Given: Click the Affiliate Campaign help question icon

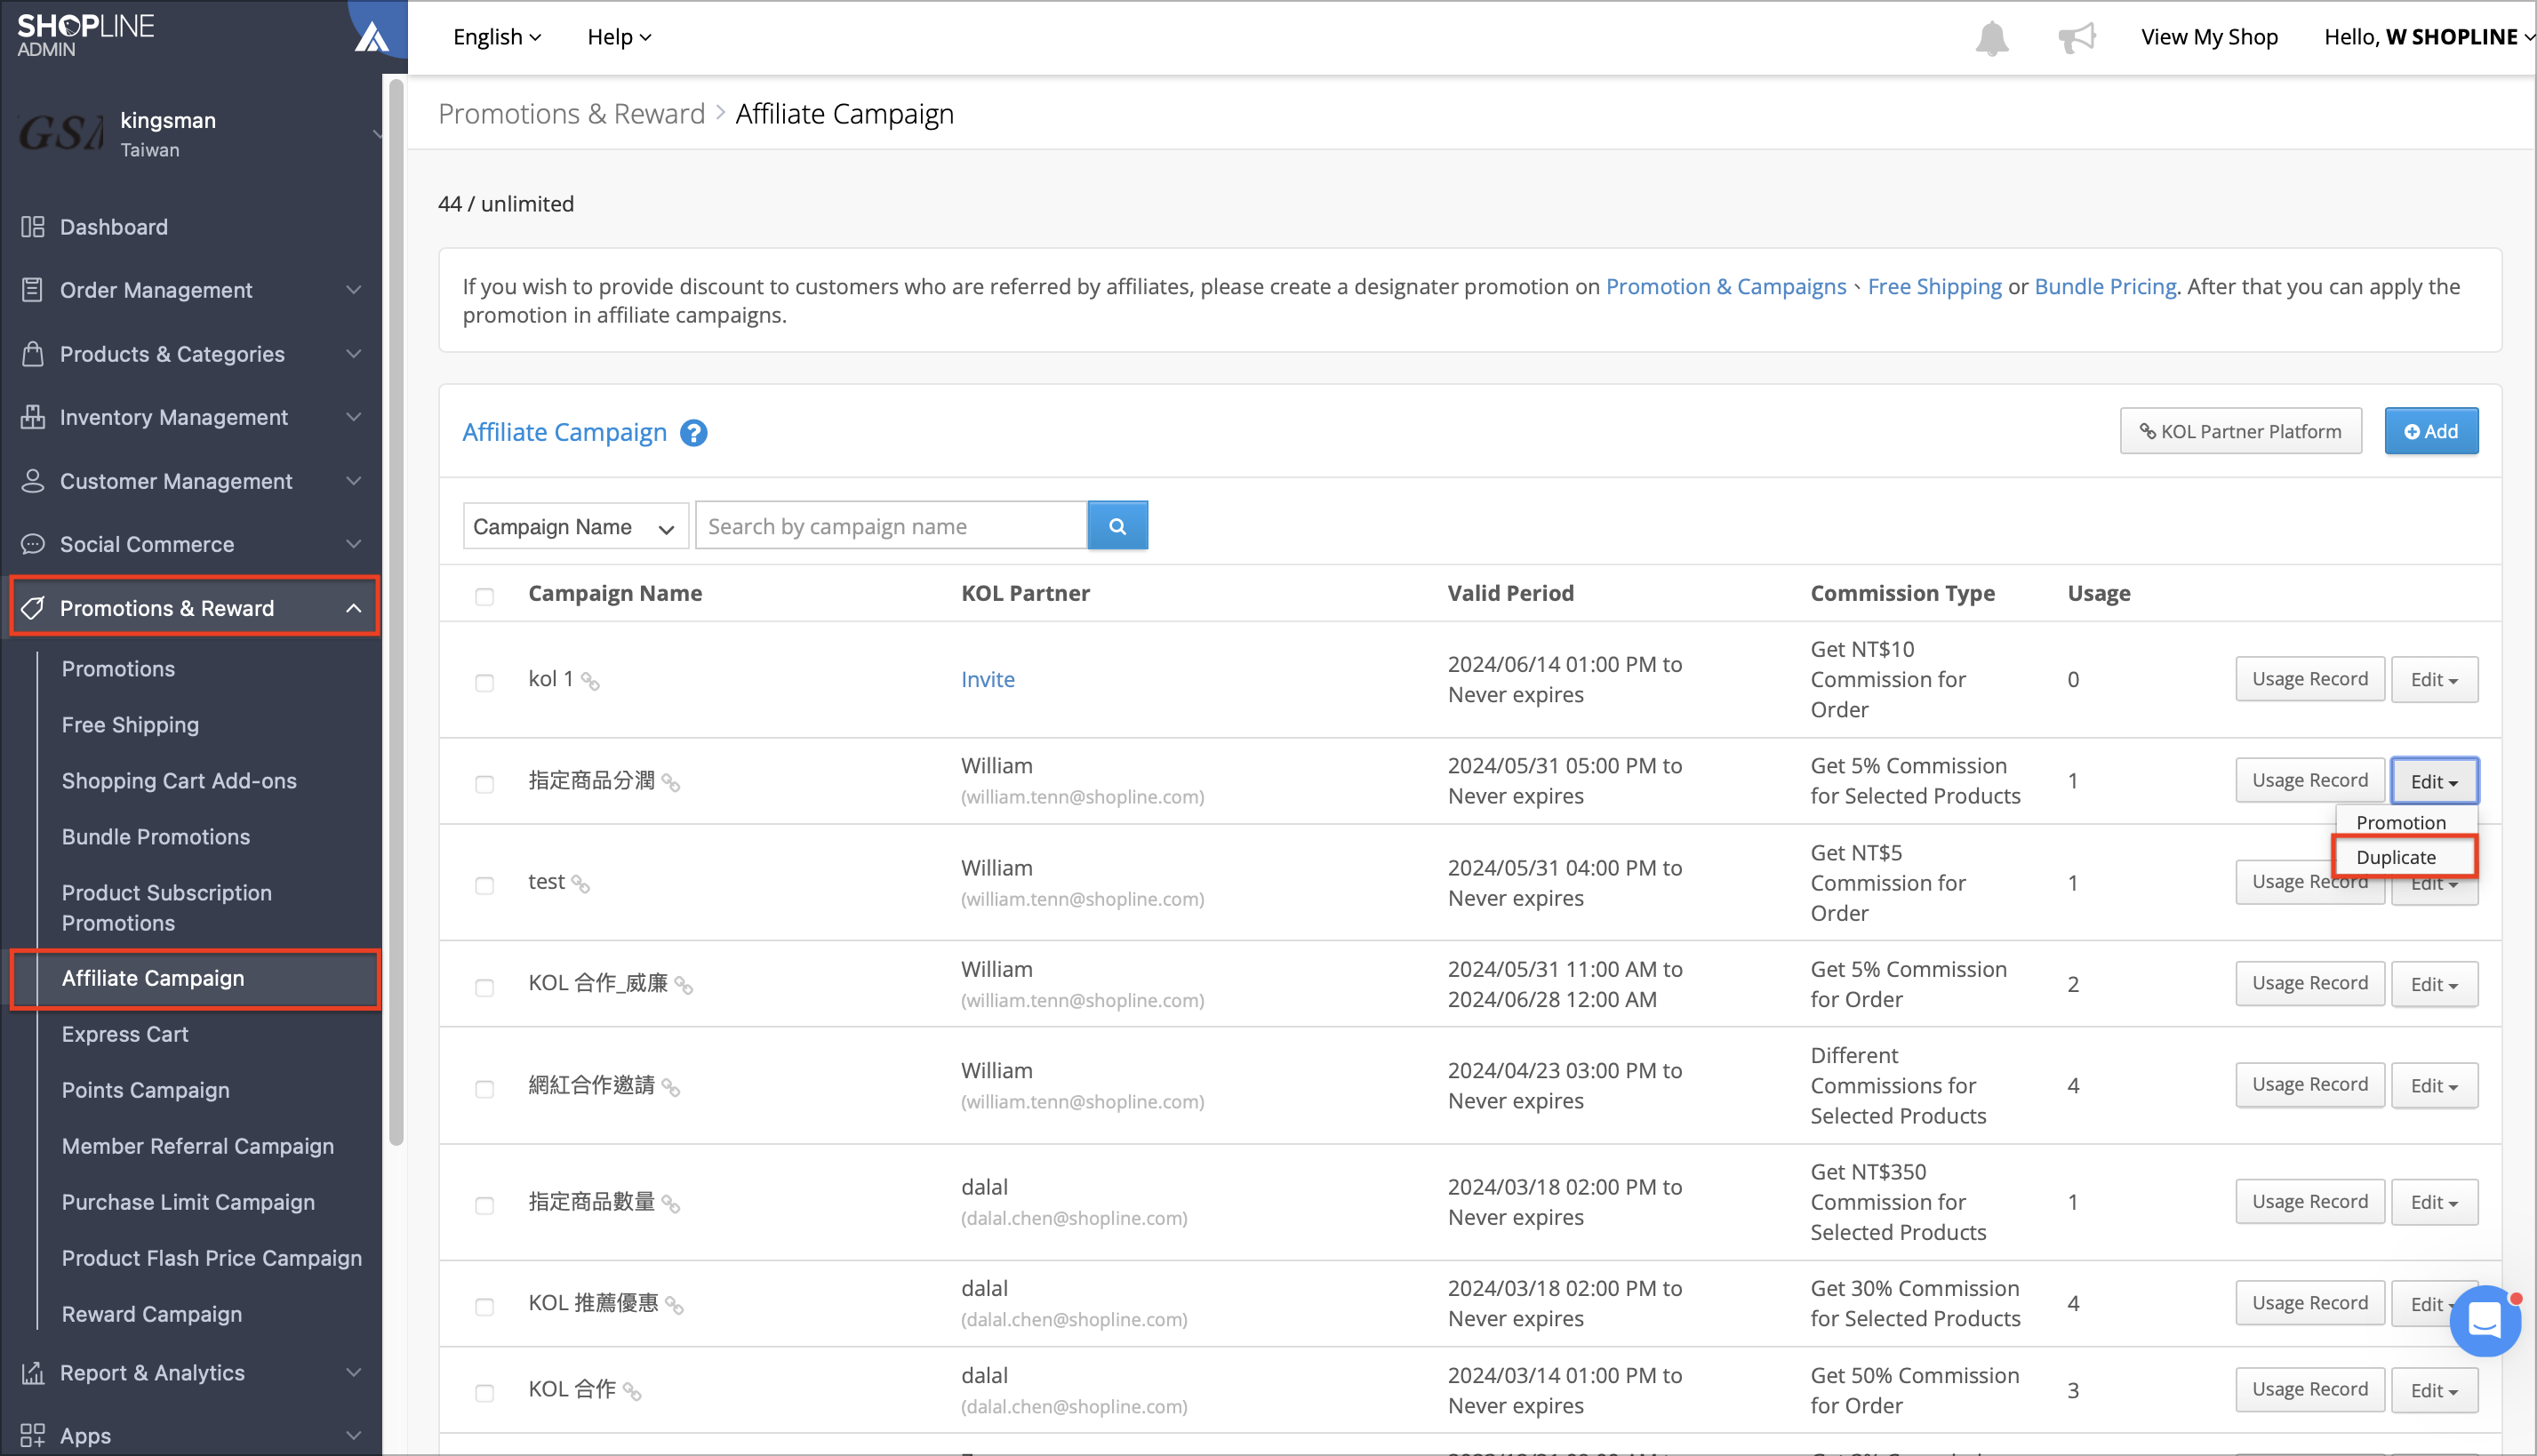Looking at the screenshot, I should tap(693, 433).
